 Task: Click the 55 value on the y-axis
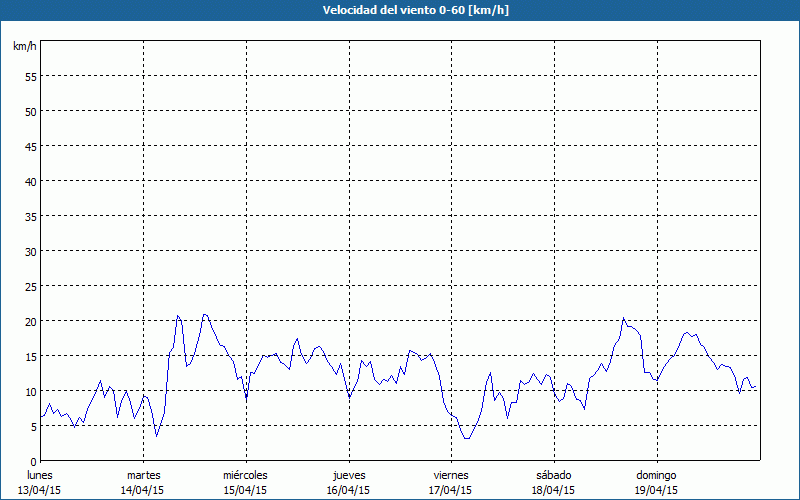tap(30, 76)
